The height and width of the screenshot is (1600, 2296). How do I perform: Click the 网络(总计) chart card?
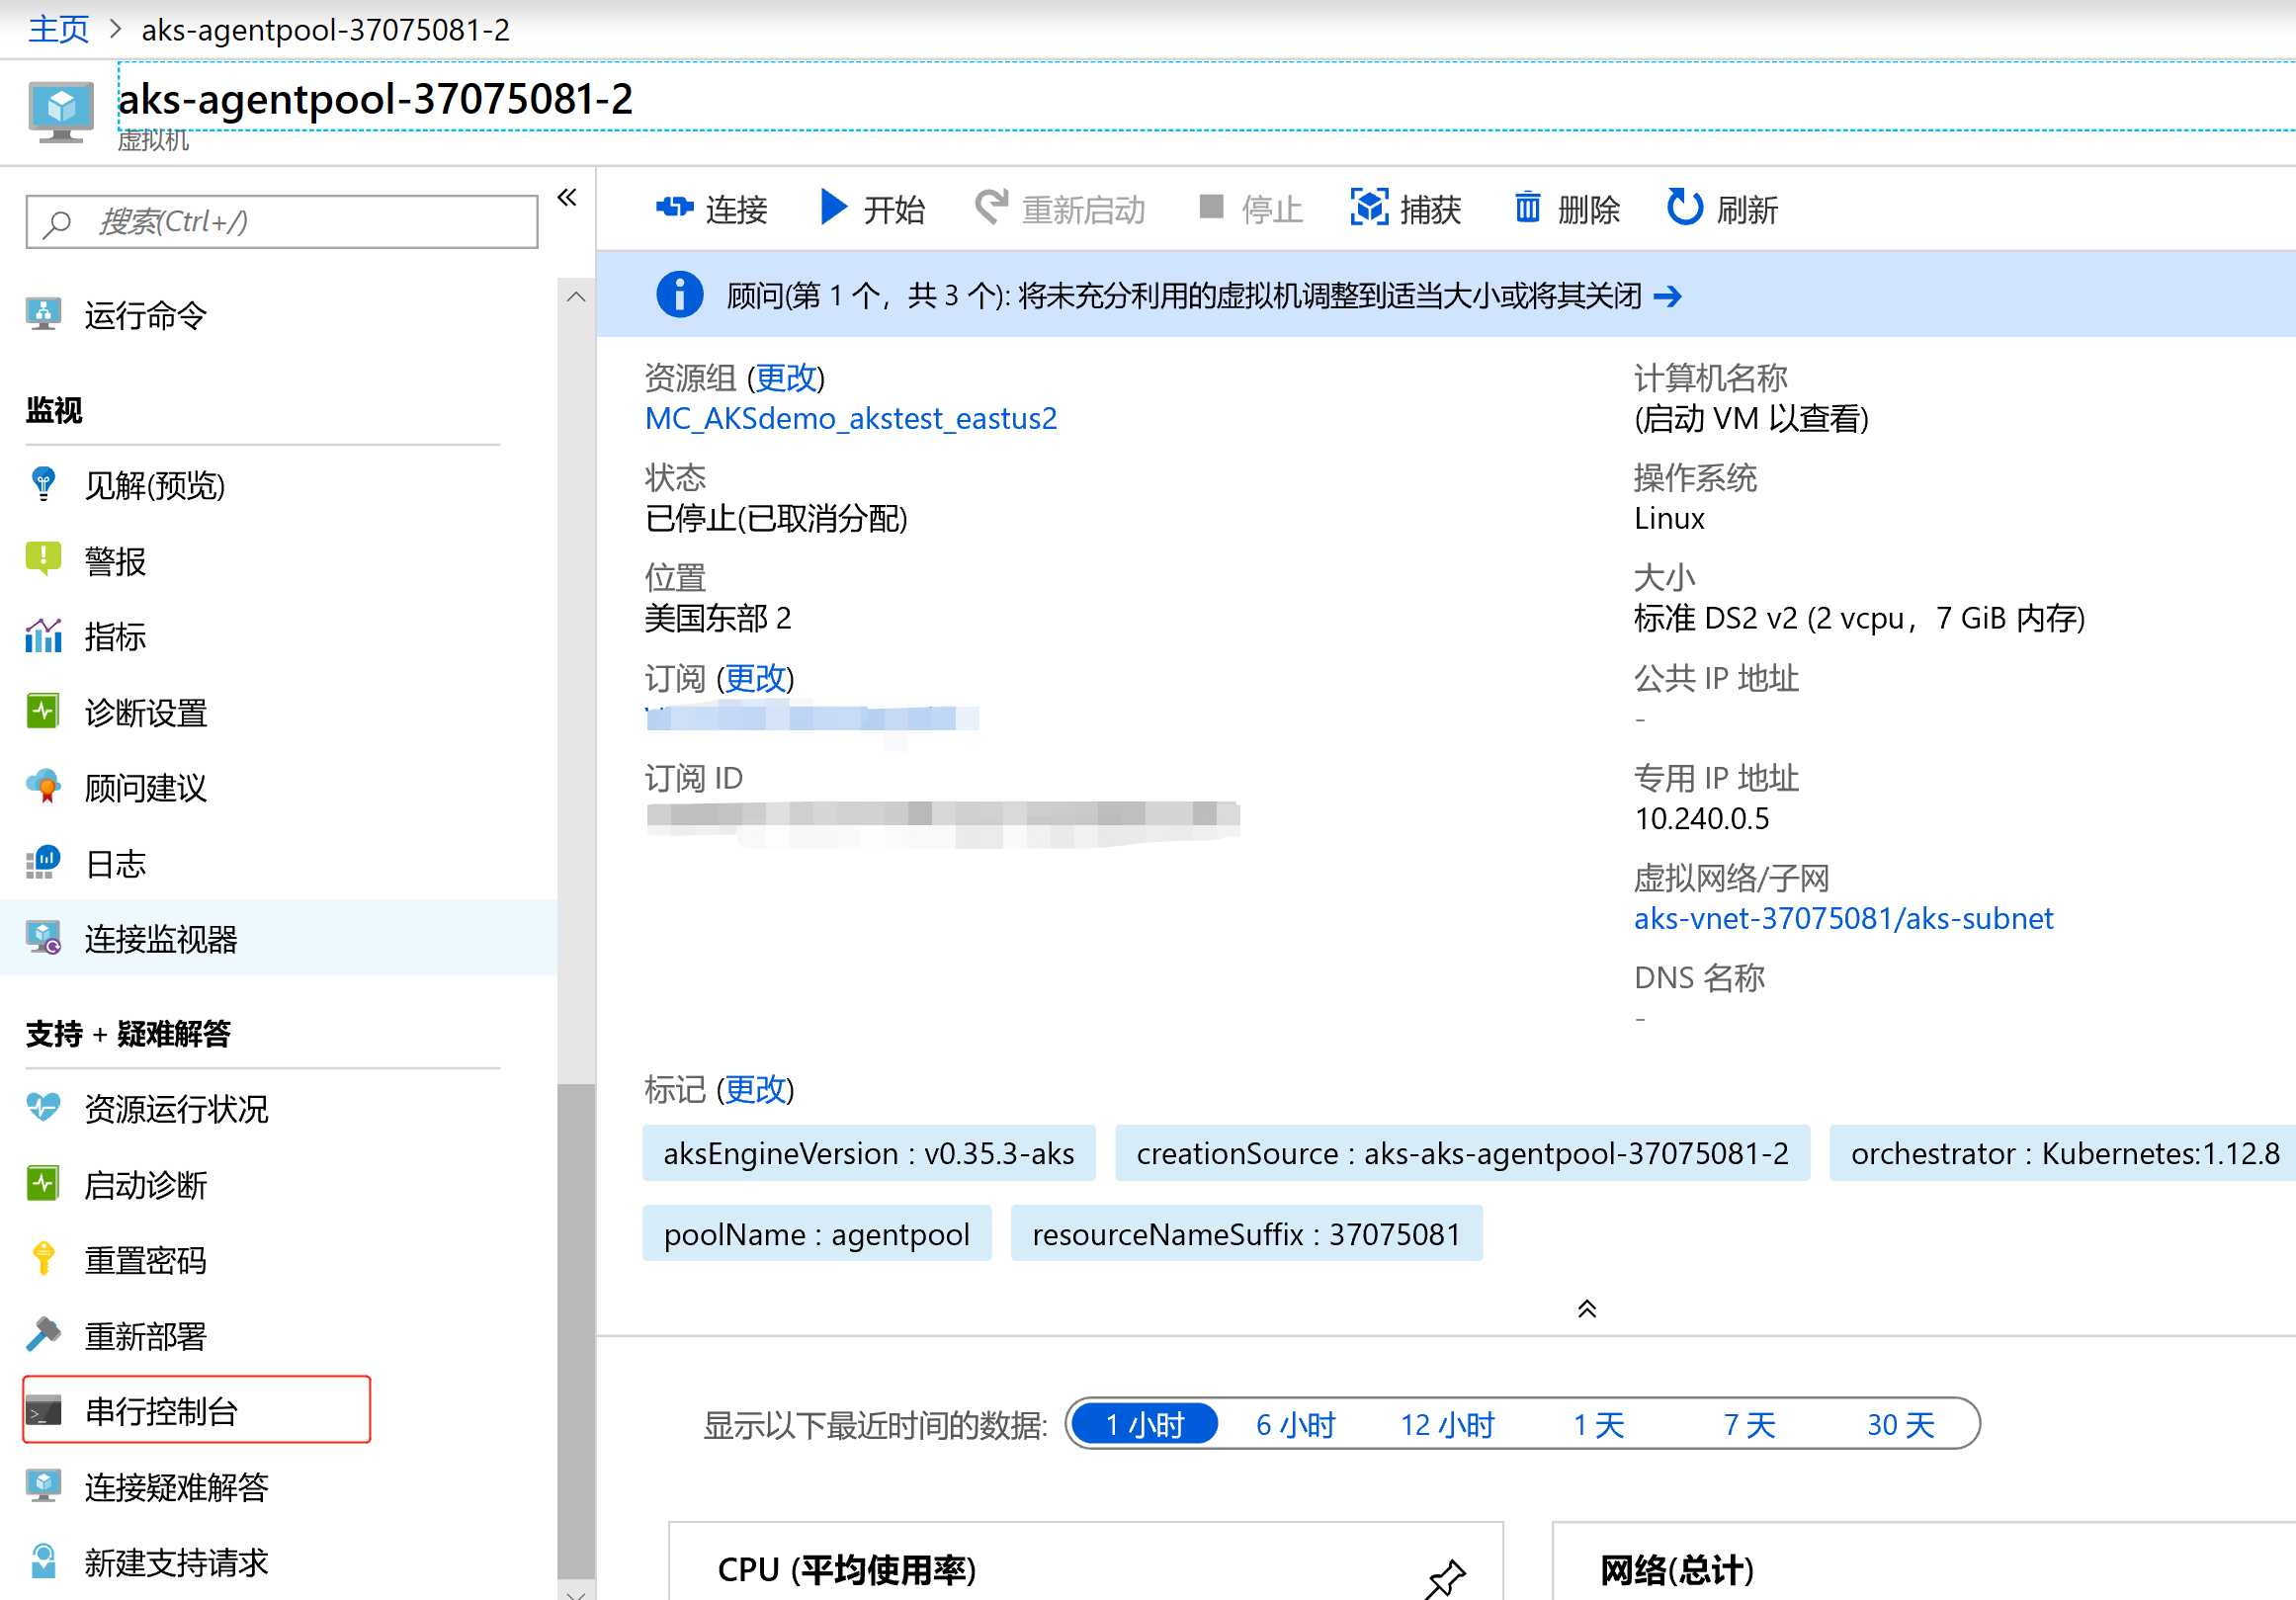click(x=1923, y=1561)
